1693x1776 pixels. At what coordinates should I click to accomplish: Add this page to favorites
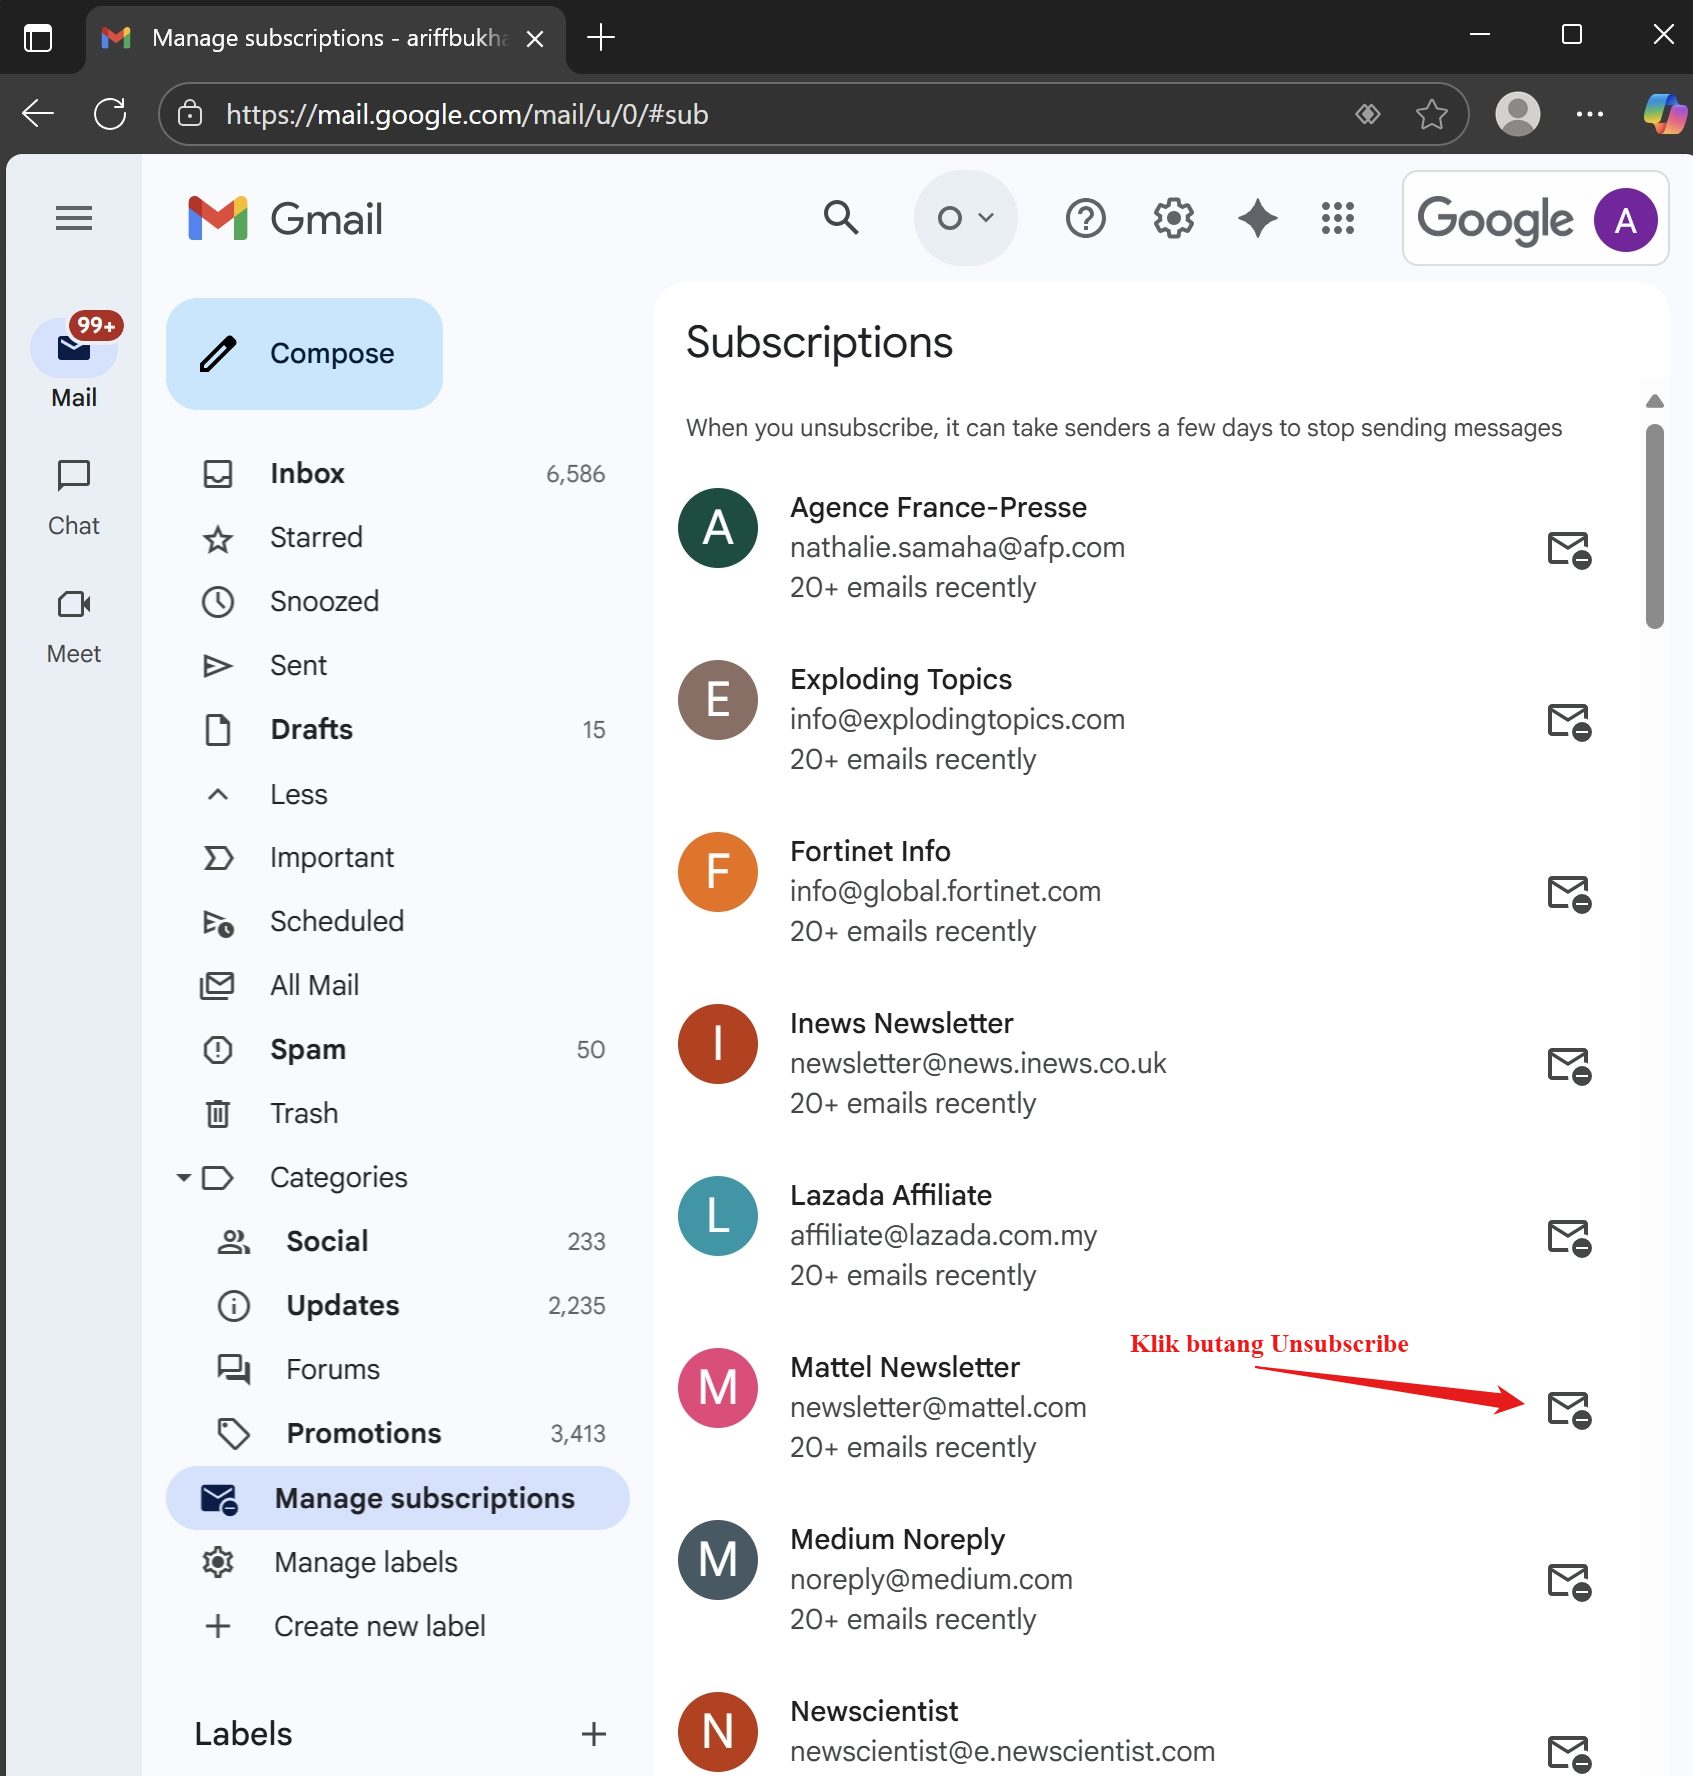tap(1432, 114)
